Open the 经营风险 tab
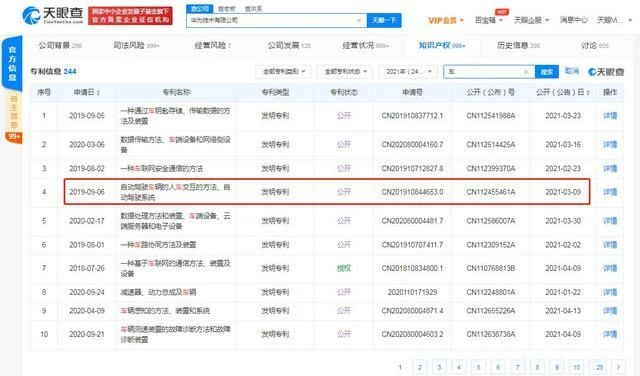640x376 pixels. [x=213, y=45]
